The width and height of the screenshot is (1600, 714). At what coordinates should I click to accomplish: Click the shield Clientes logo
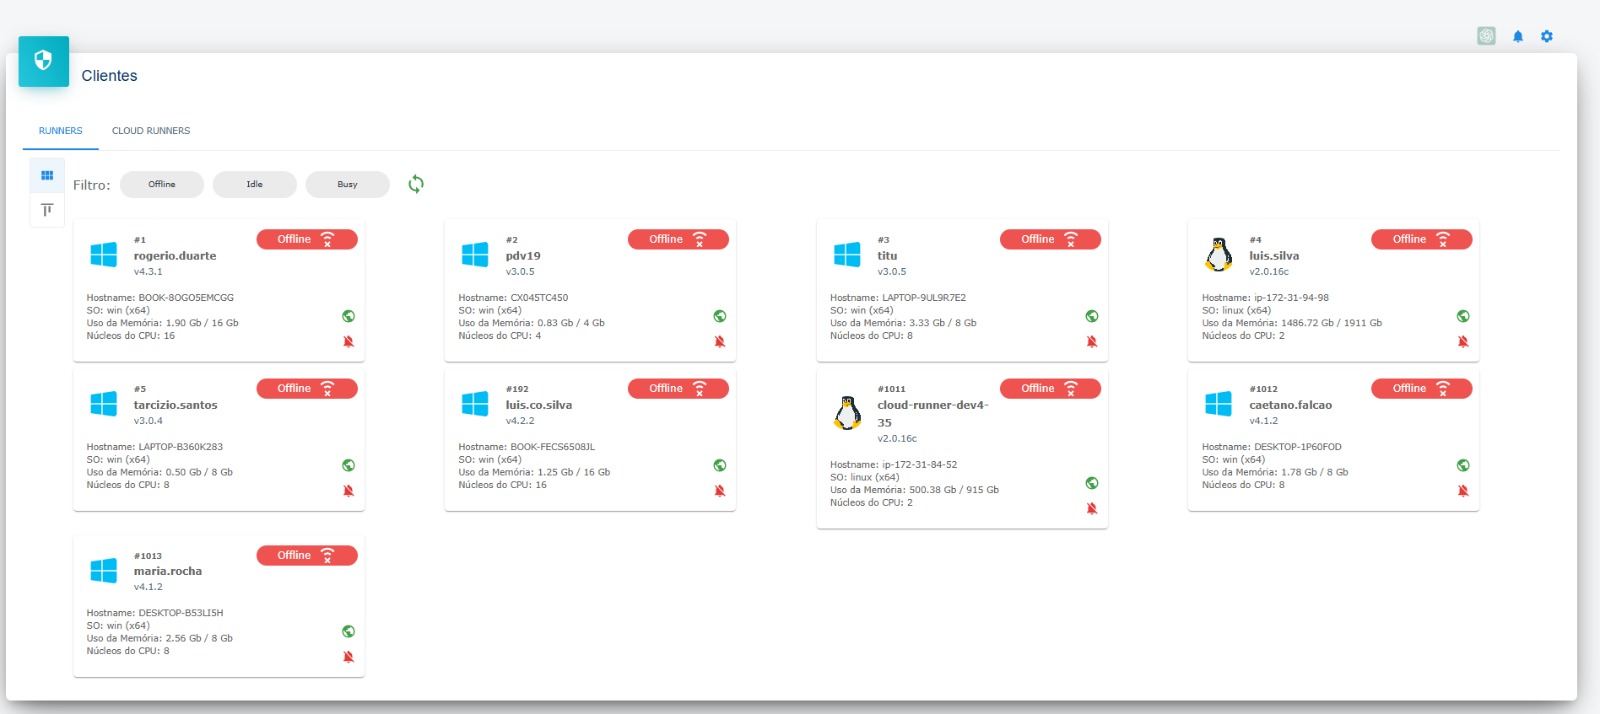pos(43,61)
